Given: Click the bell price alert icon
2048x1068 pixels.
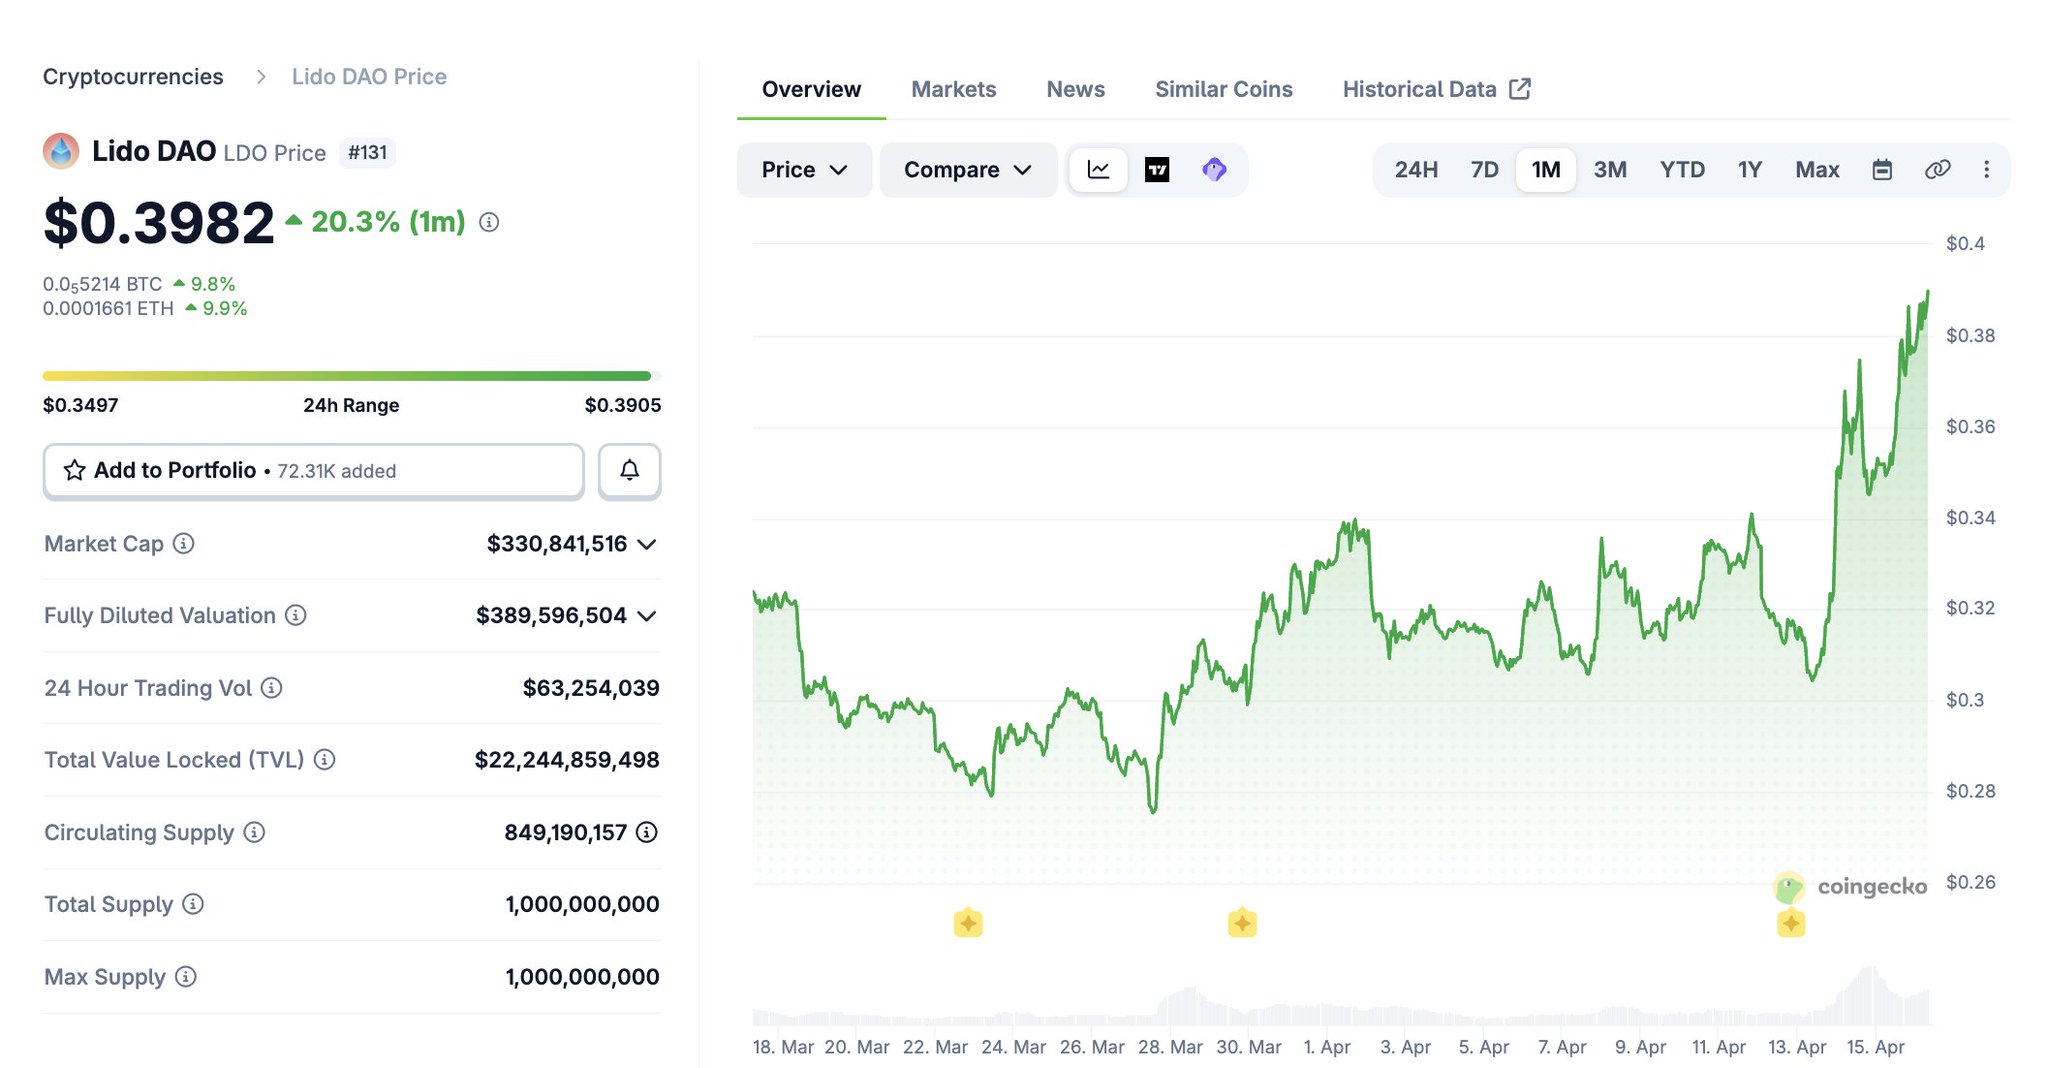Looking at the screenshot, I should pos(629,470).
